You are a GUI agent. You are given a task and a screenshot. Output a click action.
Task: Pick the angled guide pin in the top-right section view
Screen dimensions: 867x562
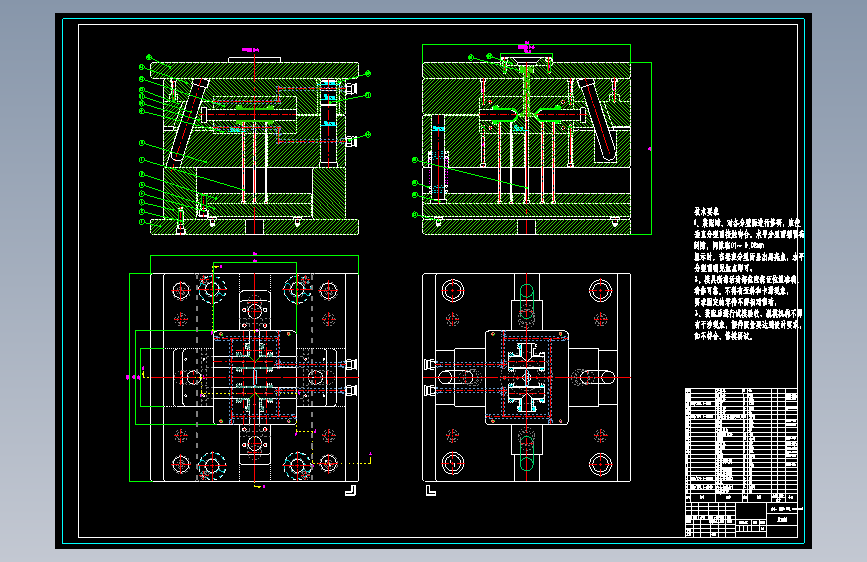(x=597, y=119)
